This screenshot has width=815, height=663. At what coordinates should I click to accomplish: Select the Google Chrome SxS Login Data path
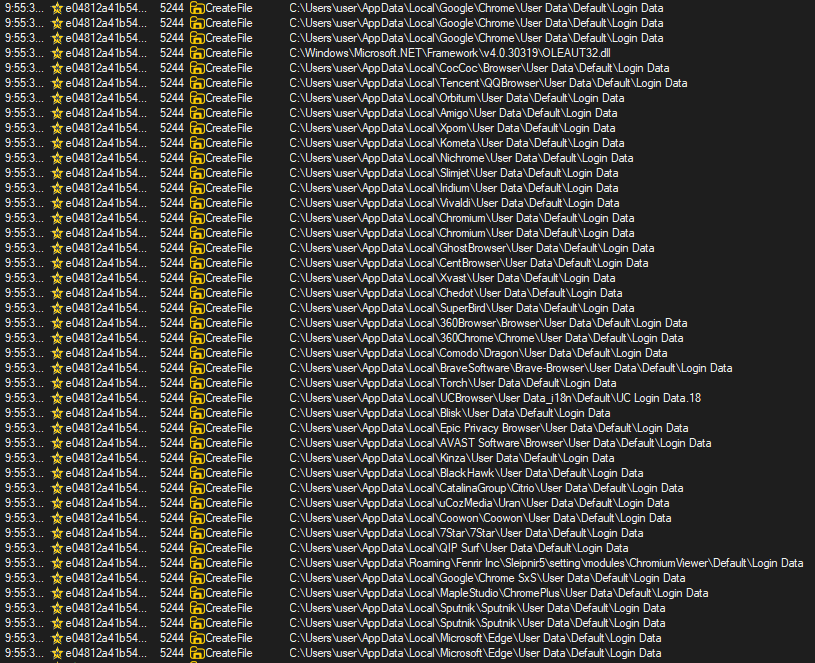pos(487,578)
